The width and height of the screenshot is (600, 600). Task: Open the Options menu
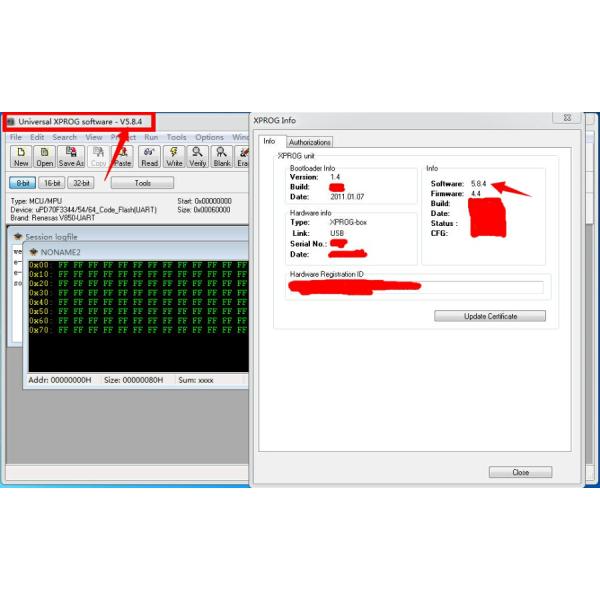(x=209, y=137)
